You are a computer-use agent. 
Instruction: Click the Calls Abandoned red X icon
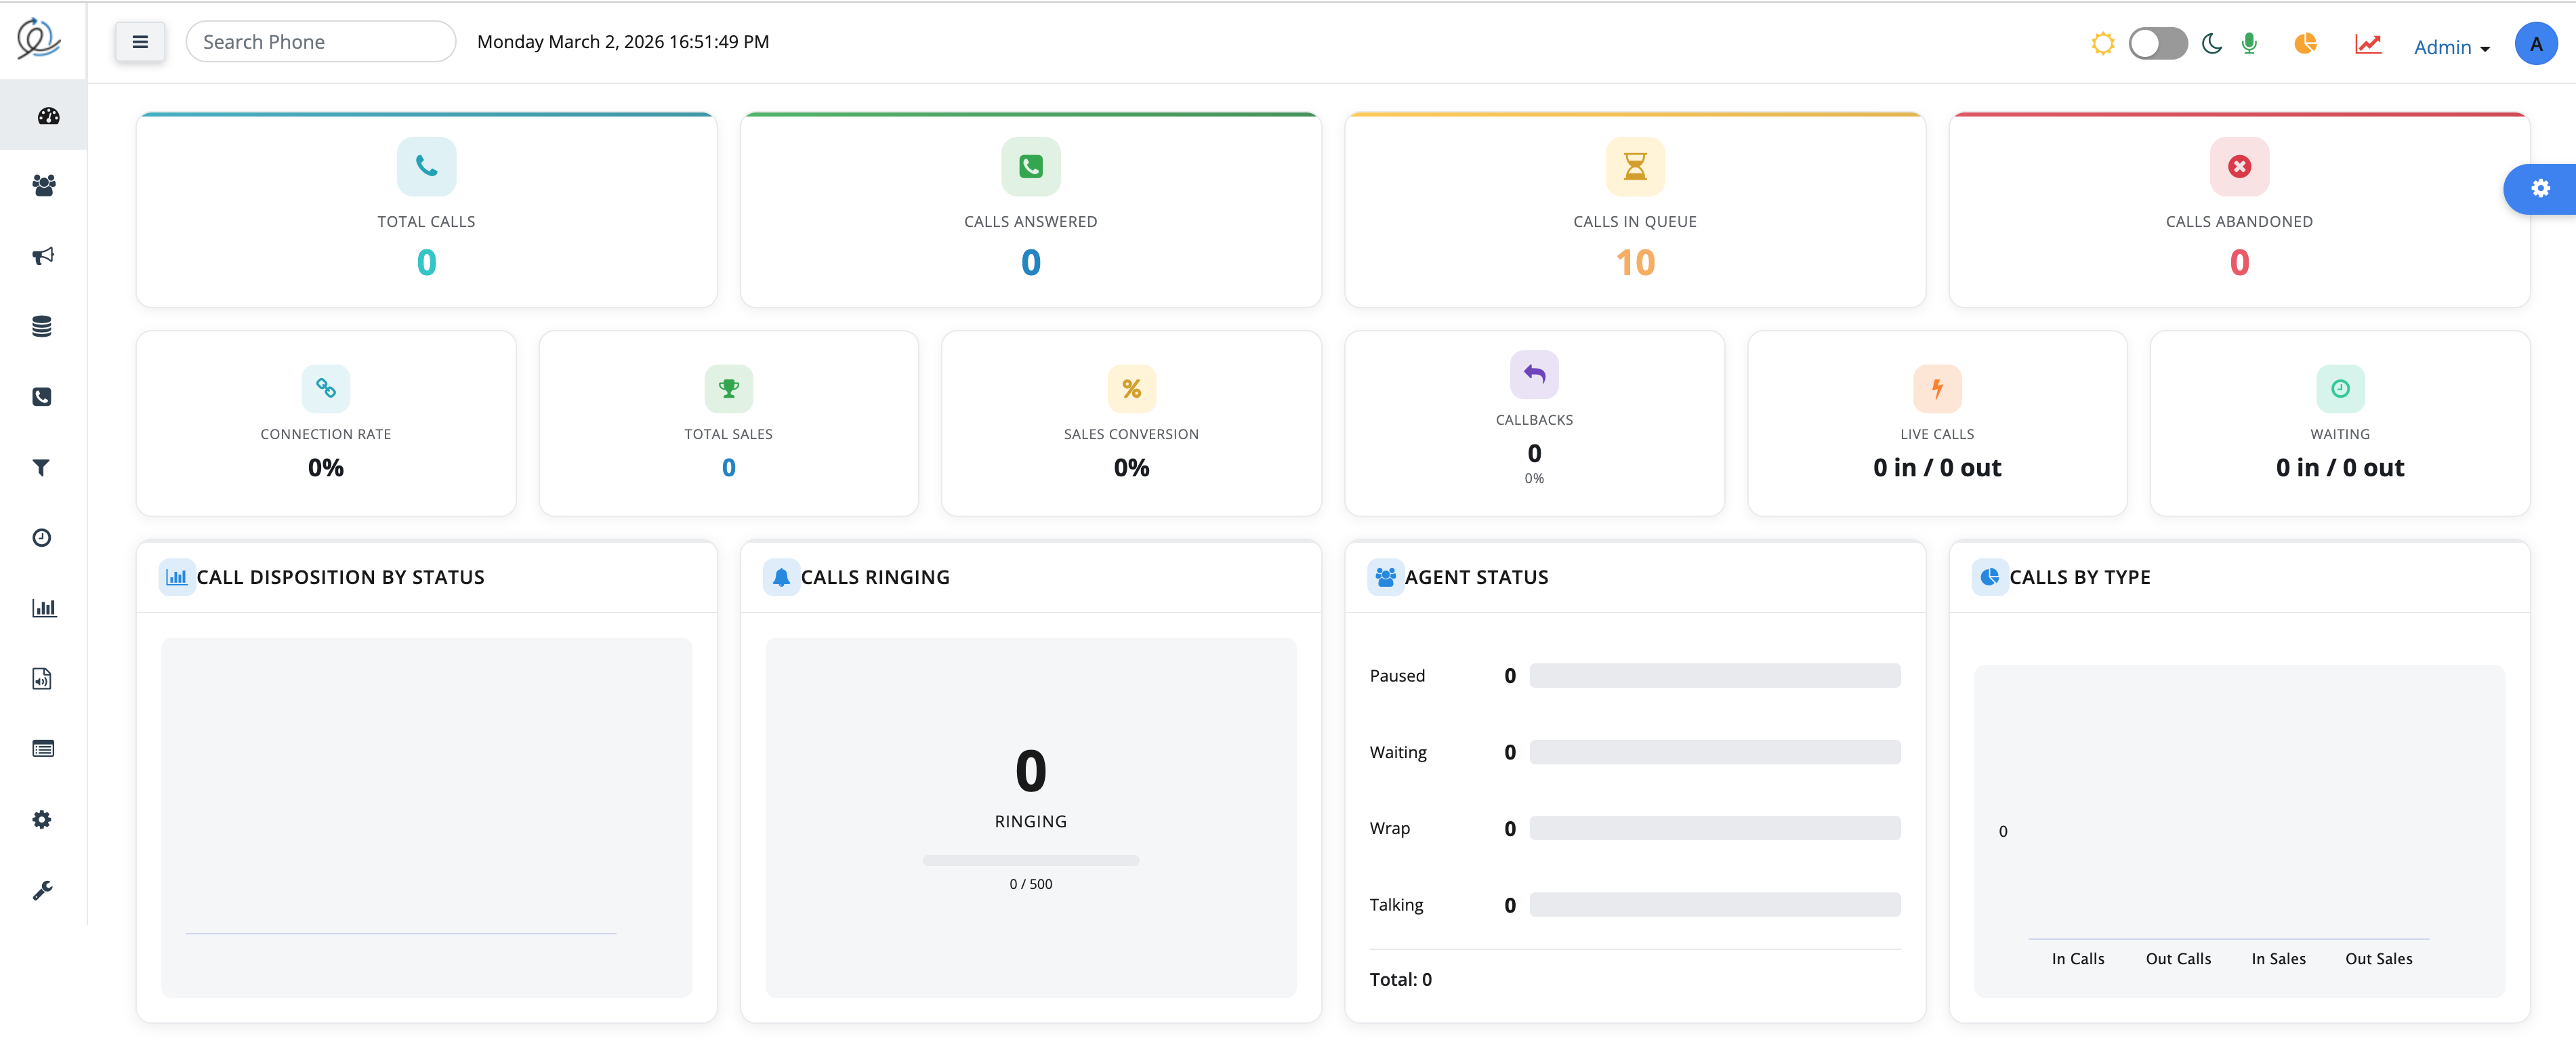(x=2239, y=166)
